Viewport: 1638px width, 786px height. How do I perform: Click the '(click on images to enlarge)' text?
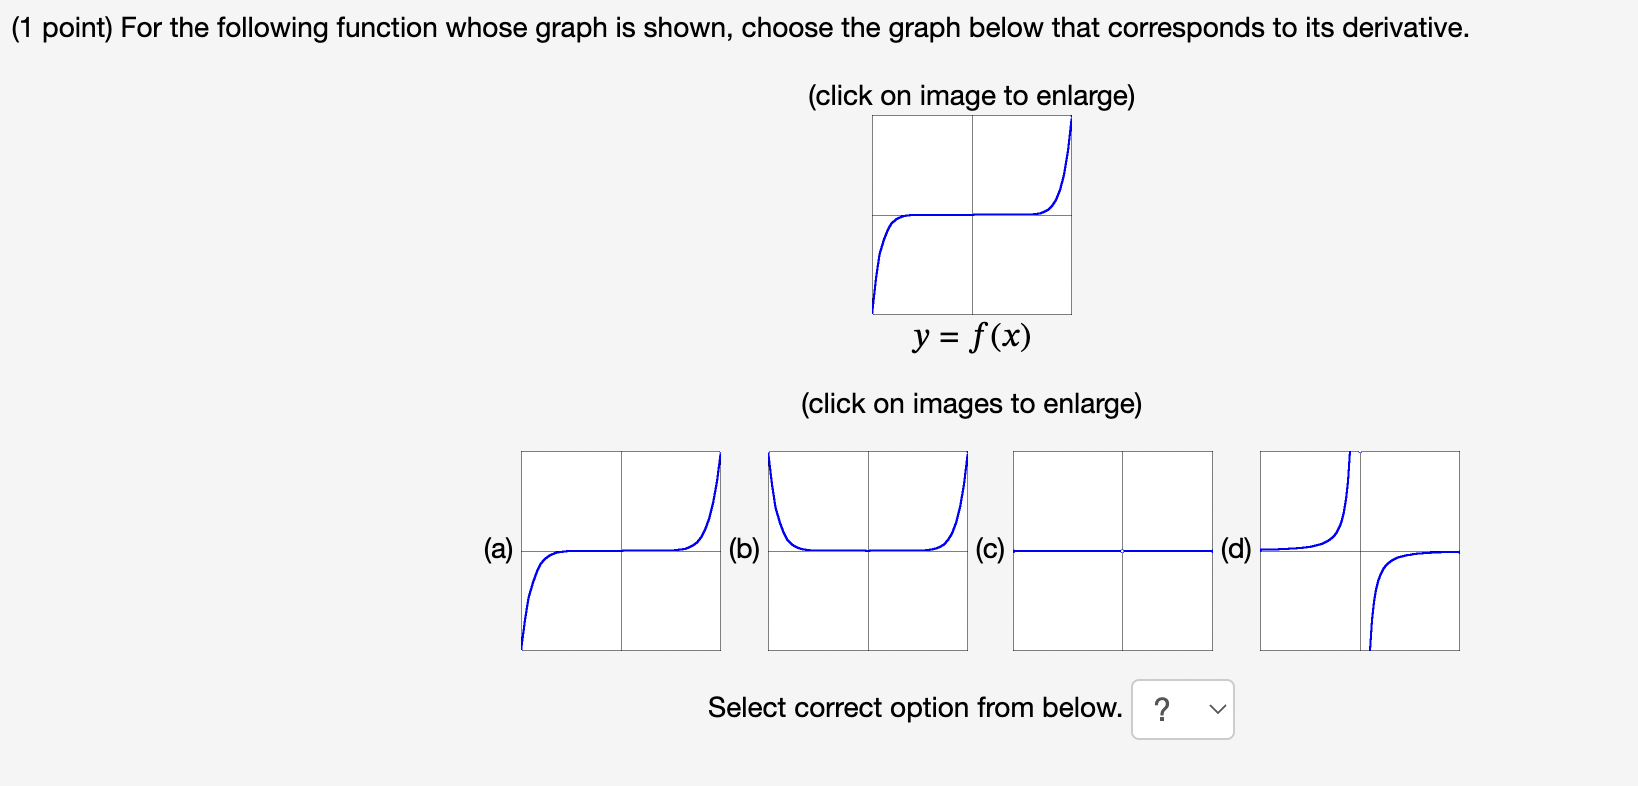pos(970,404)
